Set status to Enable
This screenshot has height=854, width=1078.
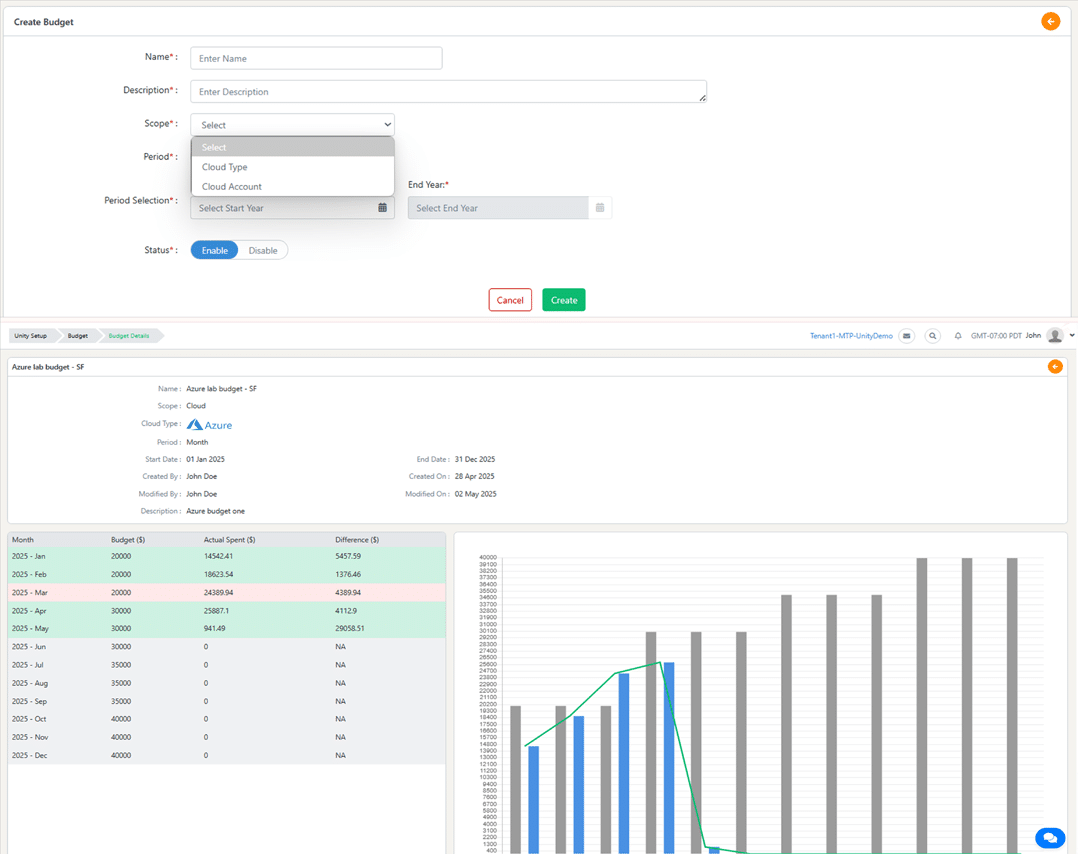[215, 250]
